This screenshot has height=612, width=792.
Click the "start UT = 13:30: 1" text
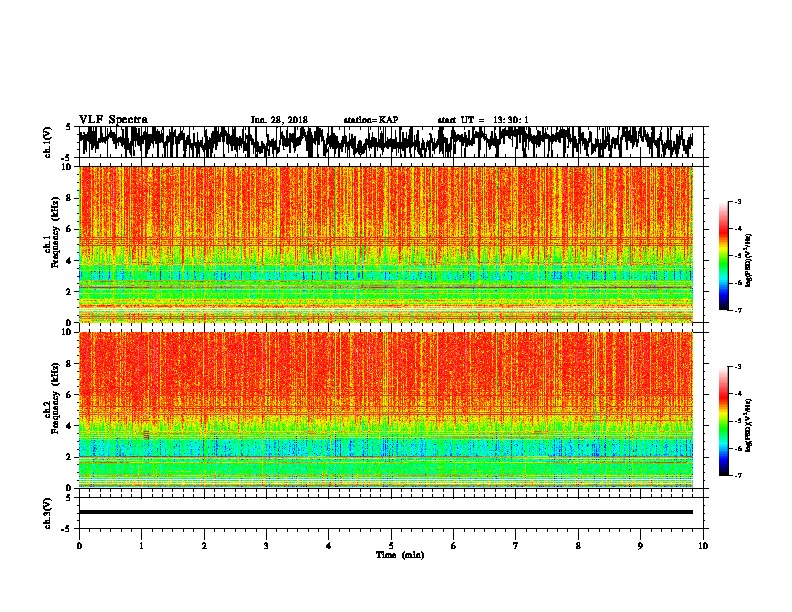tap(483, 120)
